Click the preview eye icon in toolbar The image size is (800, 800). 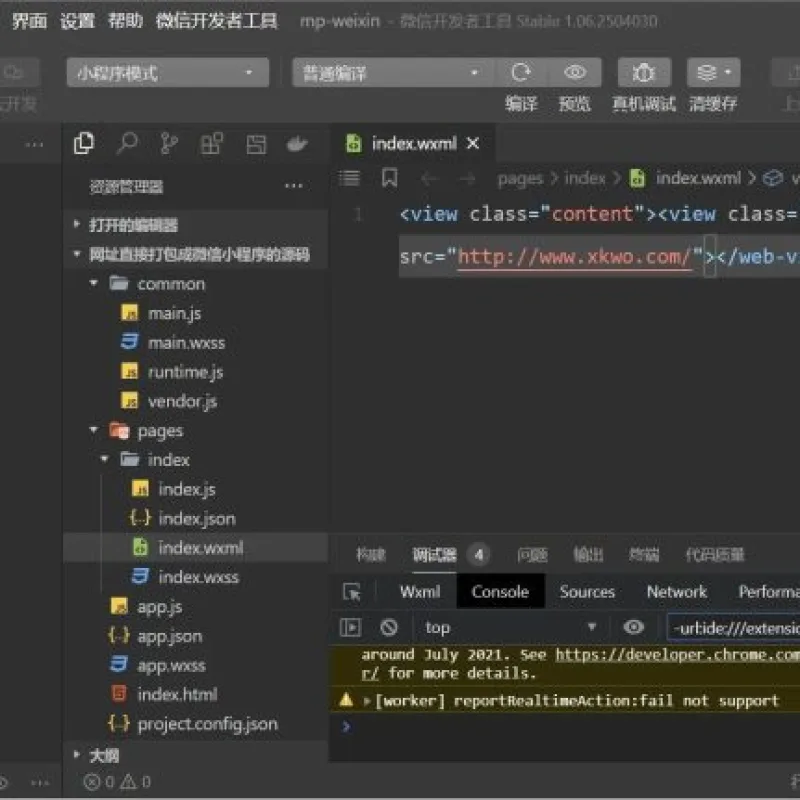coord(575,72)
